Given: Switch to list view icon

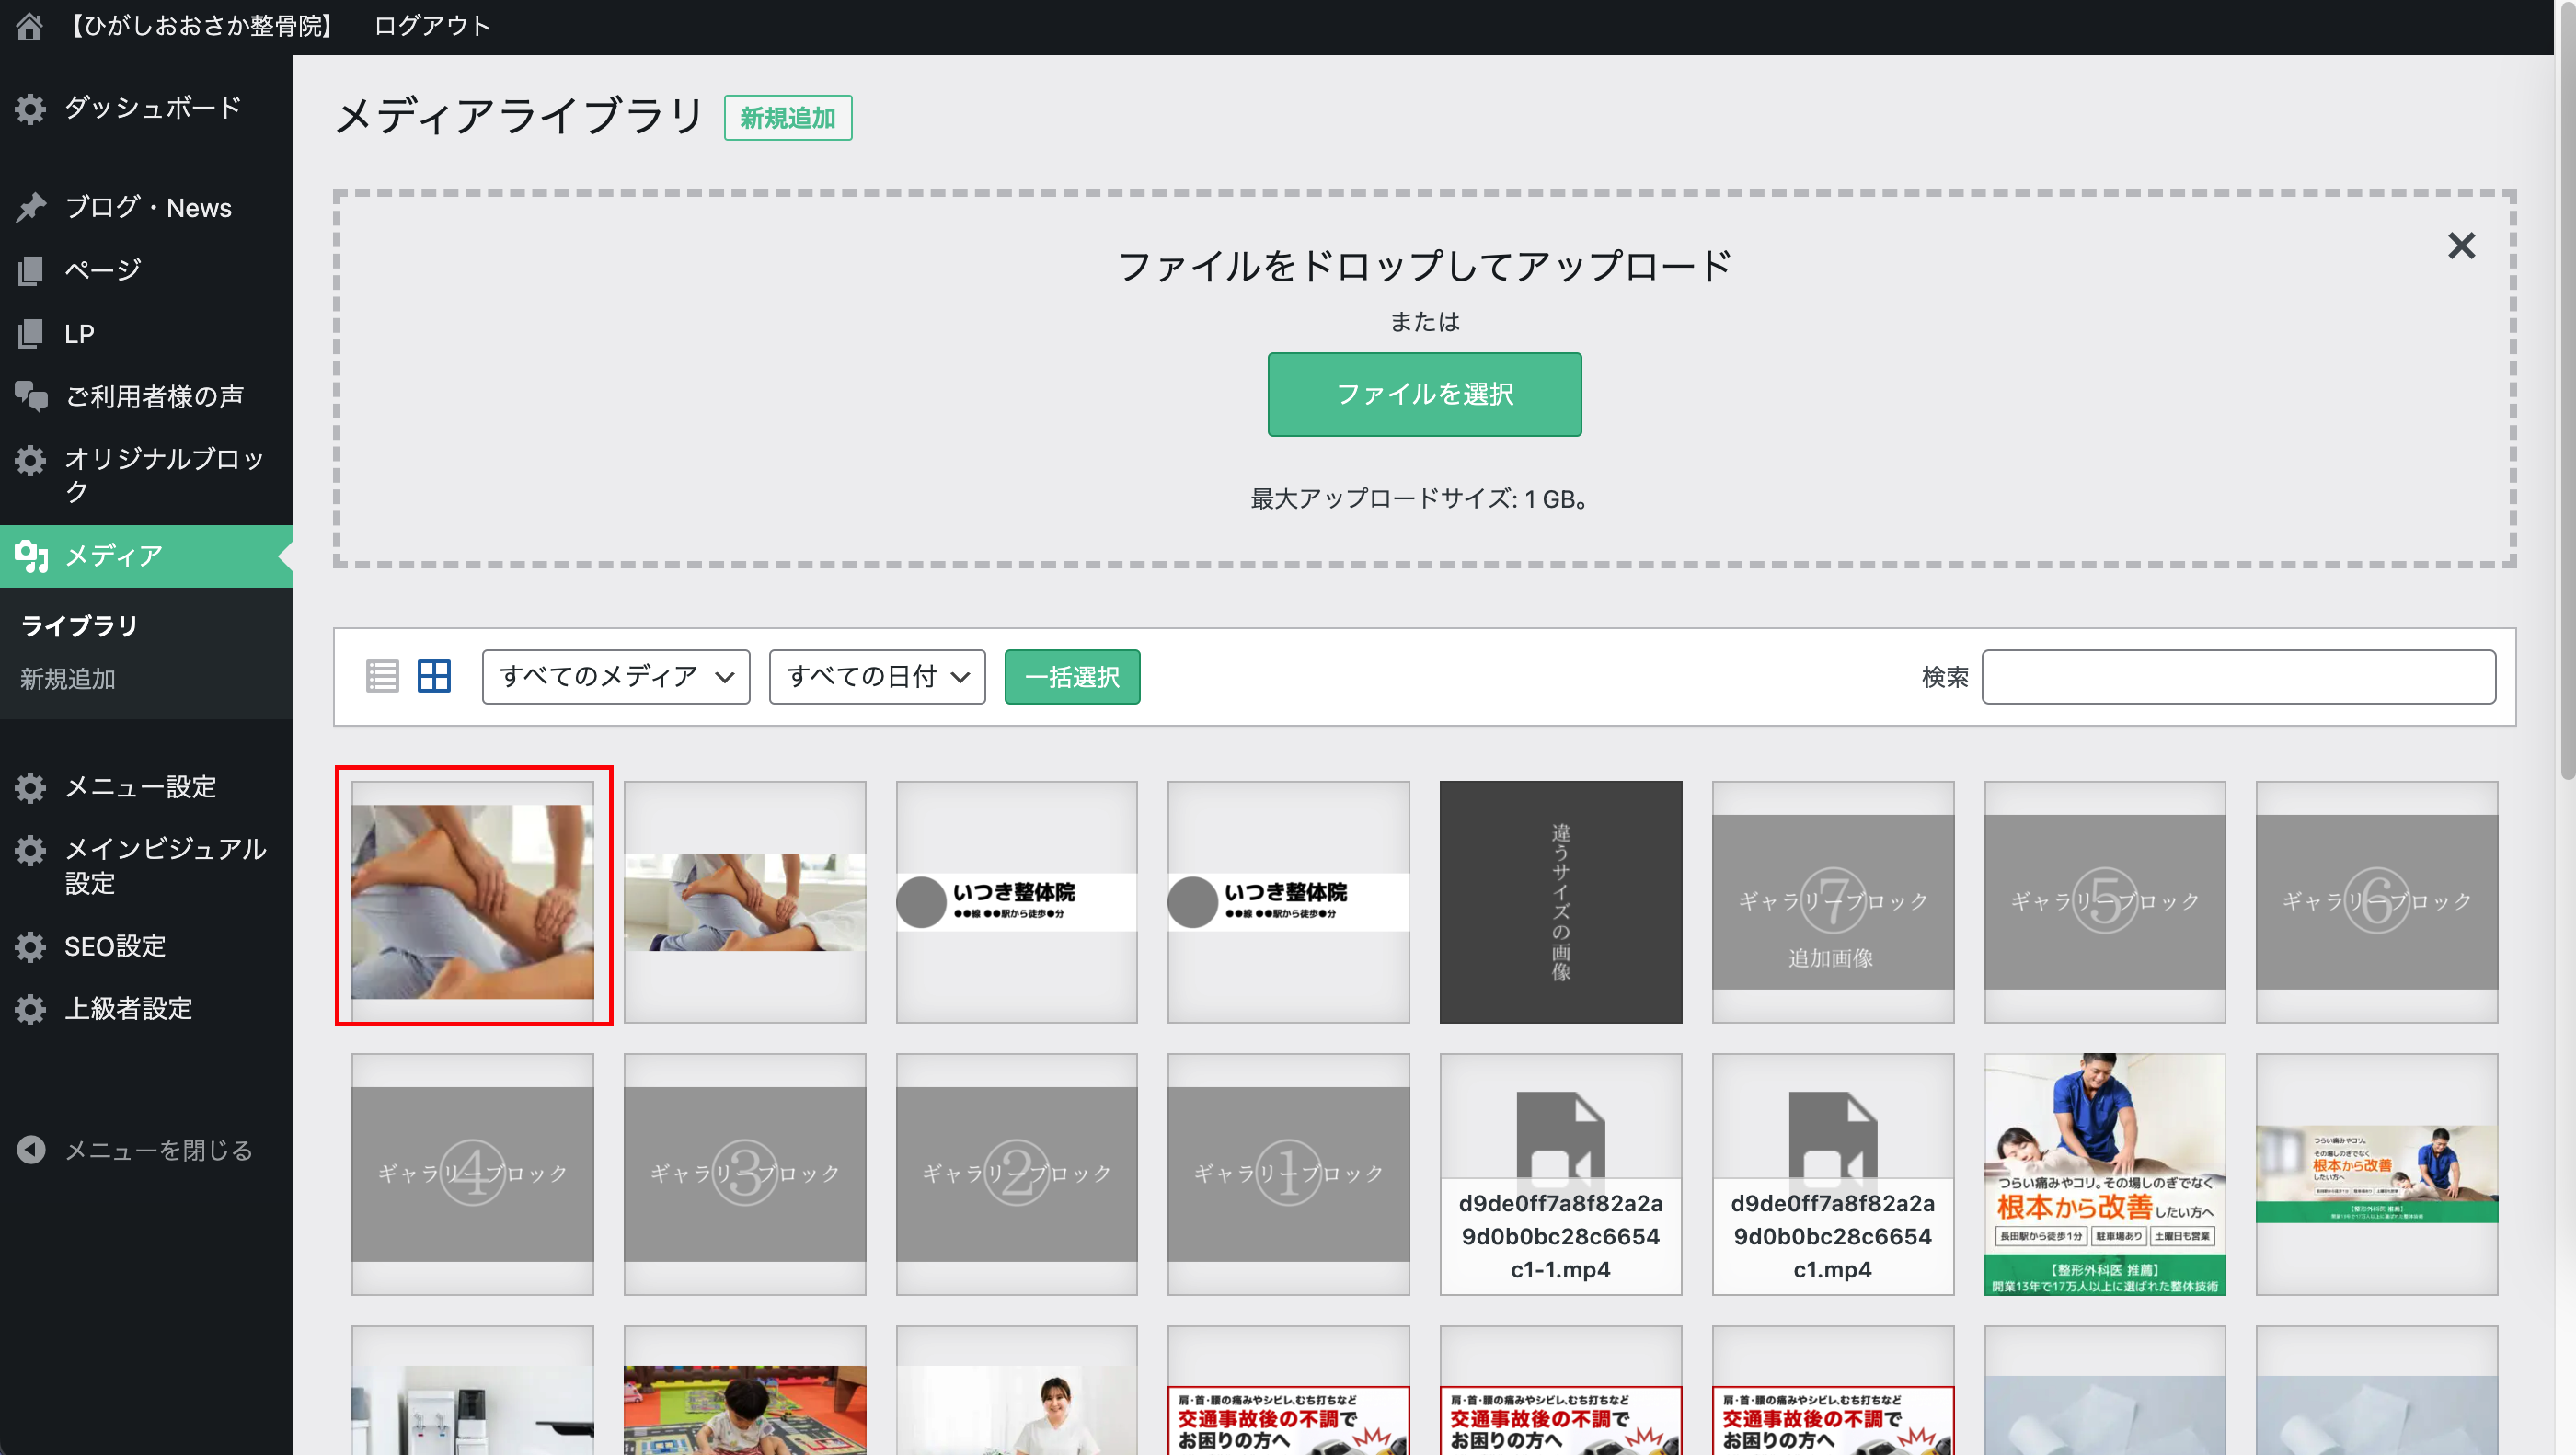Looking at the screenshot, I should 382,677.
